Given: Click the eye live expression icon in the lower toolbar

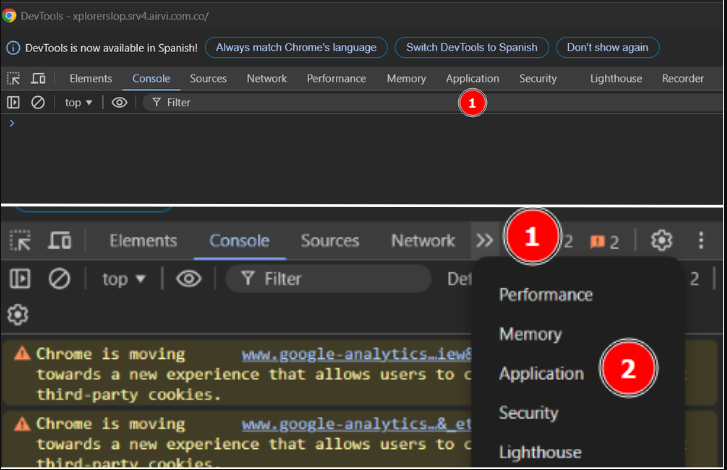Looking at the screenshot, I should pos(189,279).
